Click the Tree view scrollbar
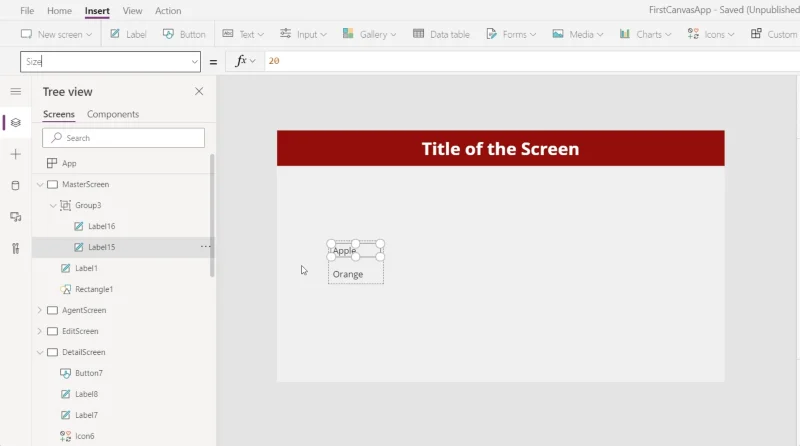 212,215
